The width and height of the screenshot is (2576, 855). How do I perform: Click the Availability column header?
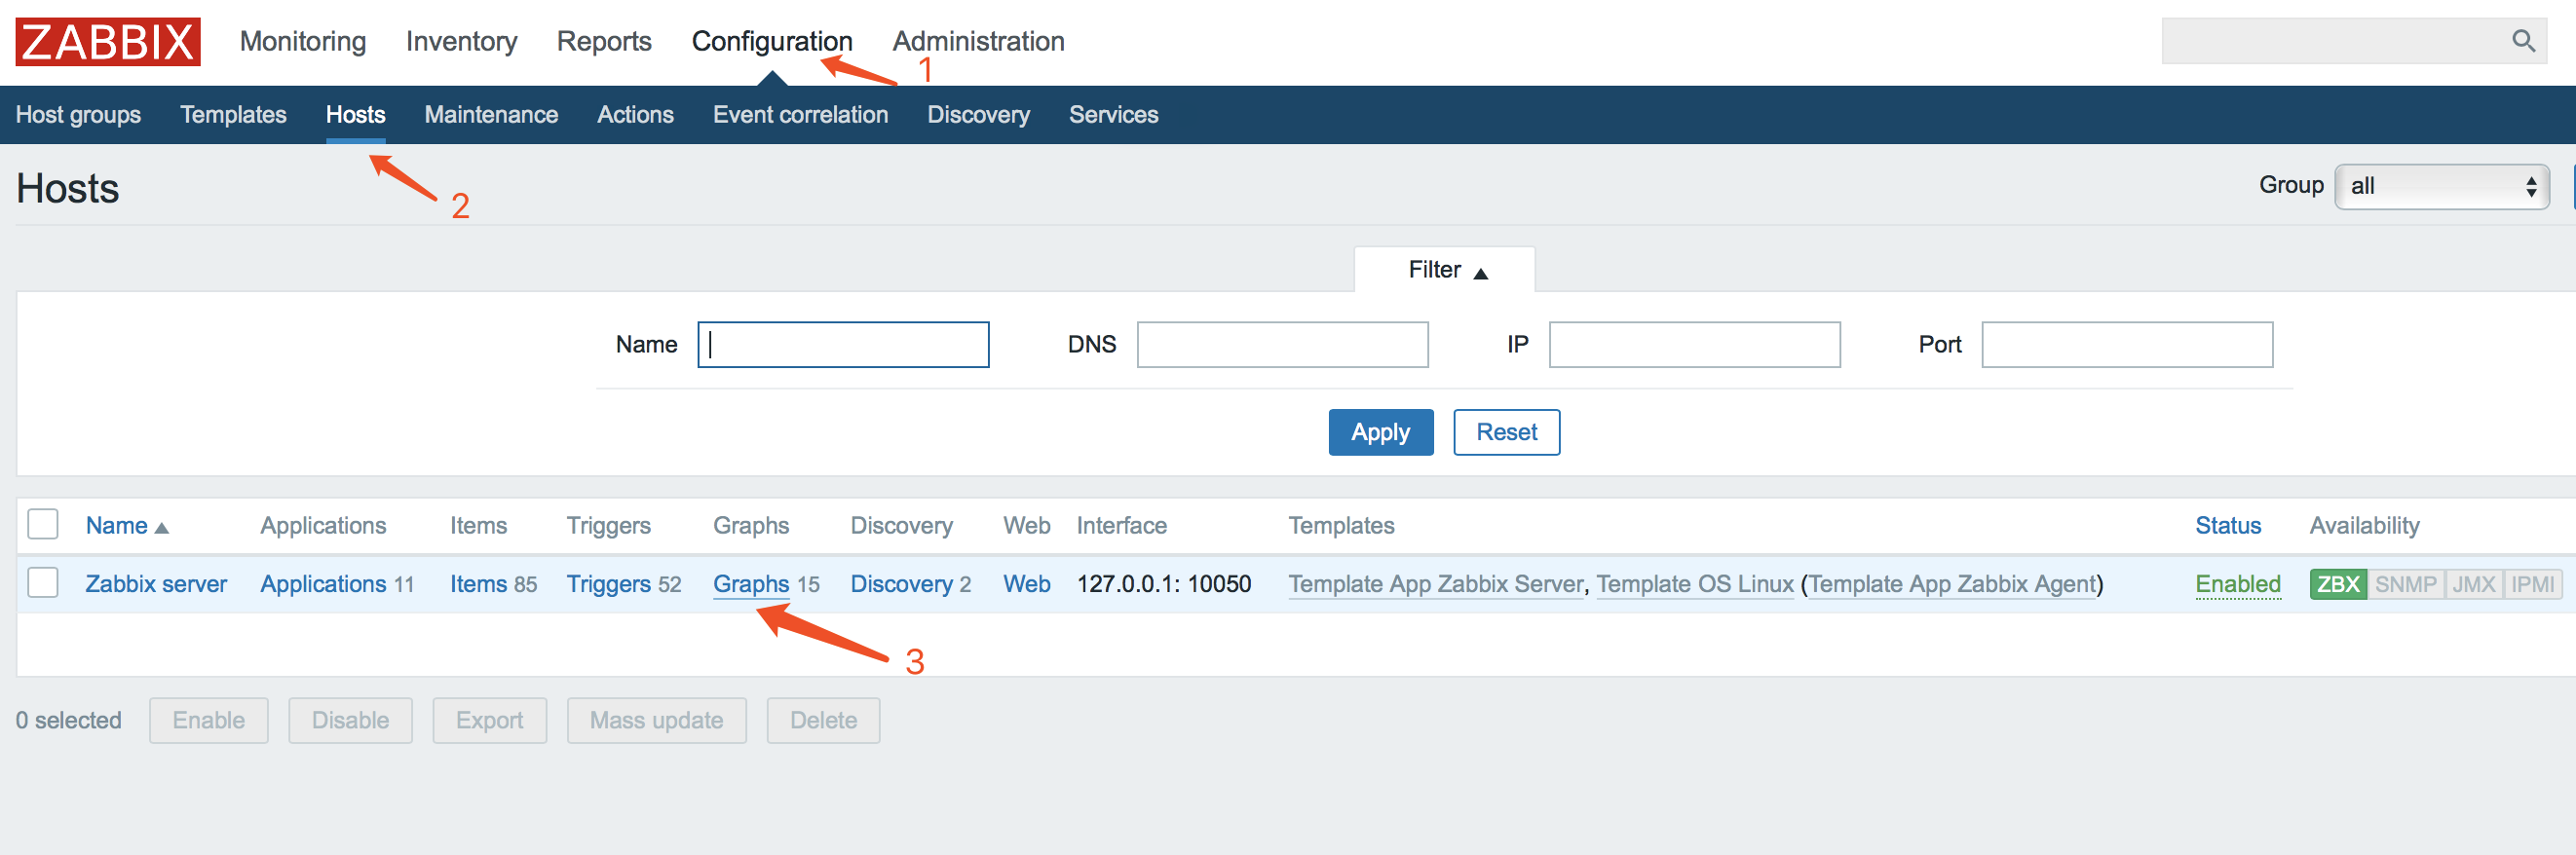(x=2364, y=526)
